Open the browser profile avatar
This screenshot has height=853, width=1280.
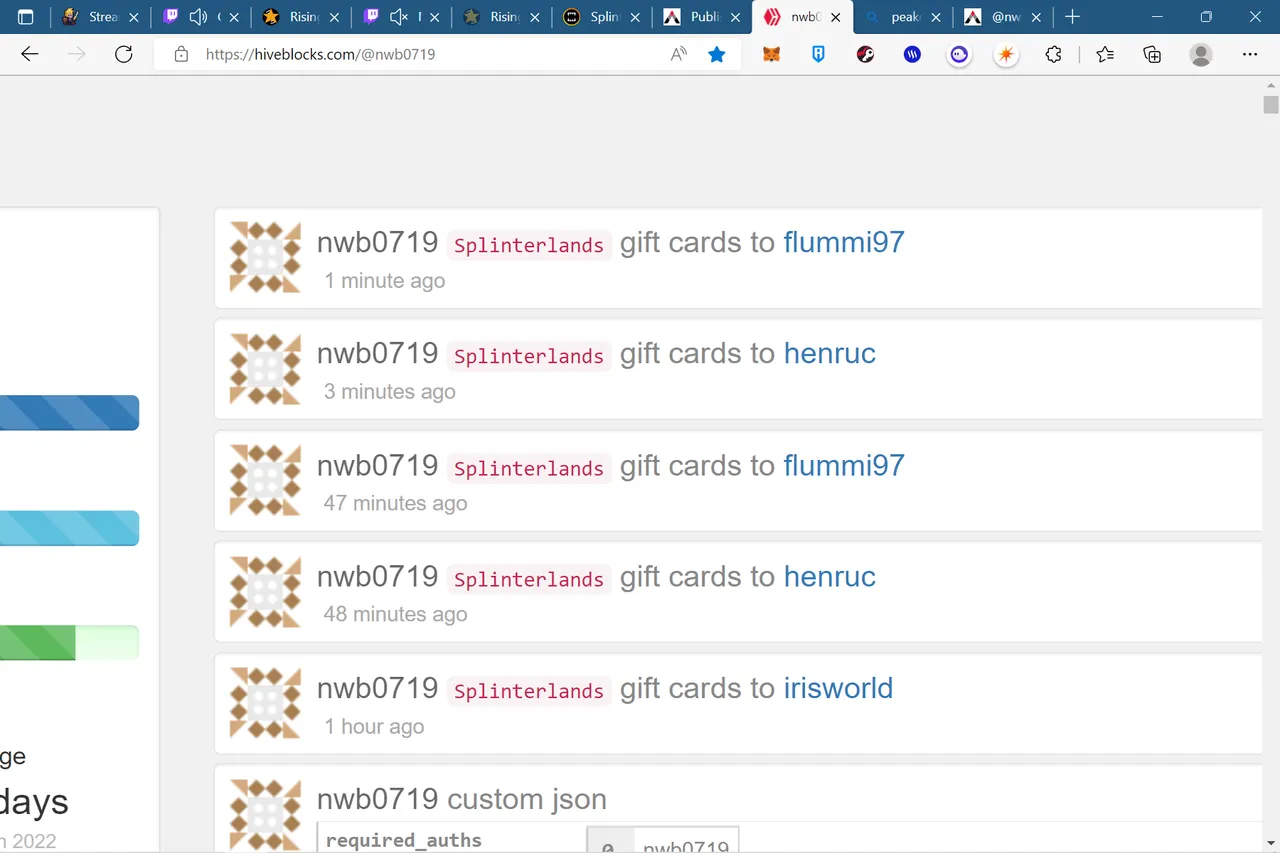pyautogui.click(x=1201, y=55)
